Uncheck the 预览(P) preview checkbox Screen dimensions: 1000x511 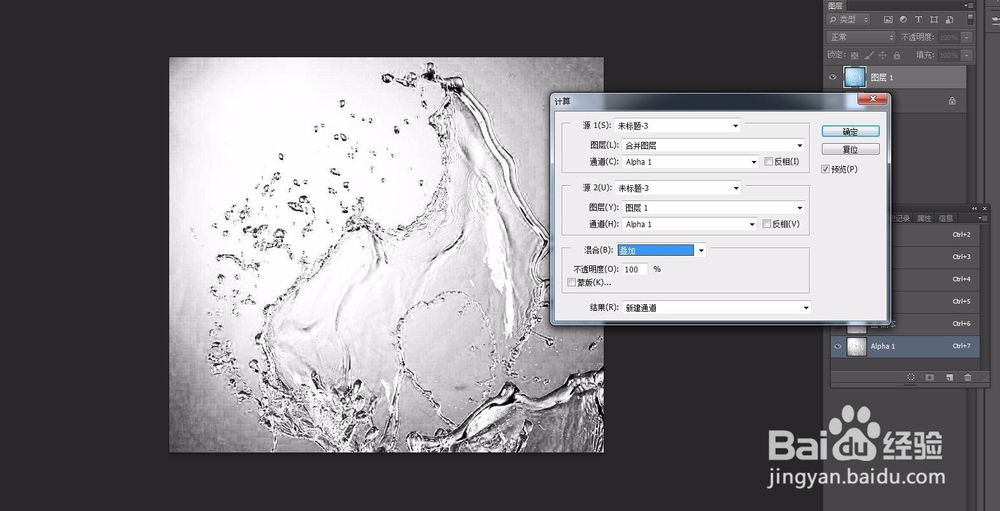point(825,169)
